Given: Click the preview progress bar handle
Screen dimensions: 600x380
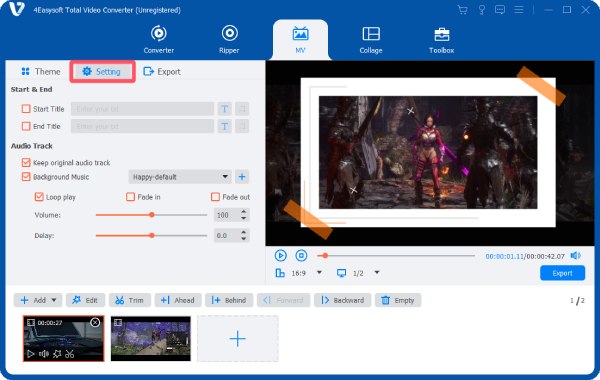Looking at the screenshot, I should pos(325,255).
